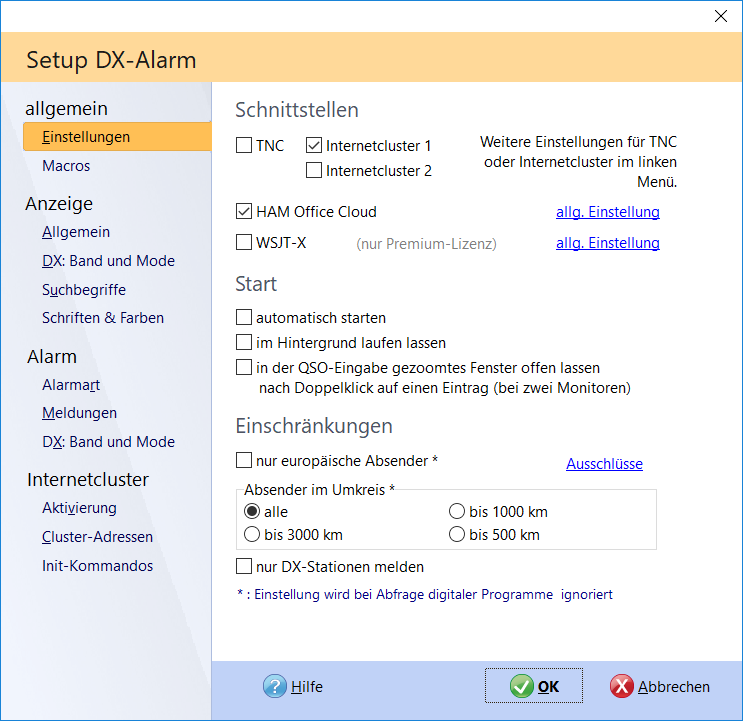Open Alarmart settings page
743x721 pixels.
point(71,385)
